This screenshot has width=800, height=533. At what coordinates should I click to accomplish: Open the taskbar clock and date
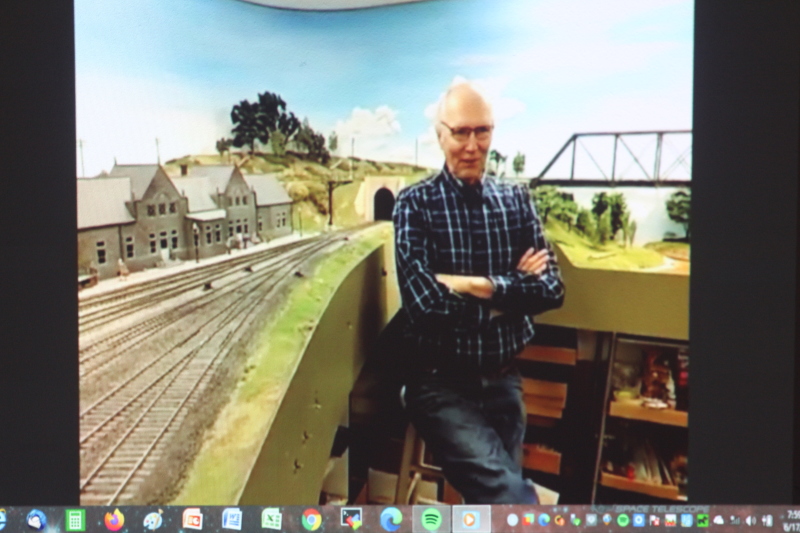[790, 520]
